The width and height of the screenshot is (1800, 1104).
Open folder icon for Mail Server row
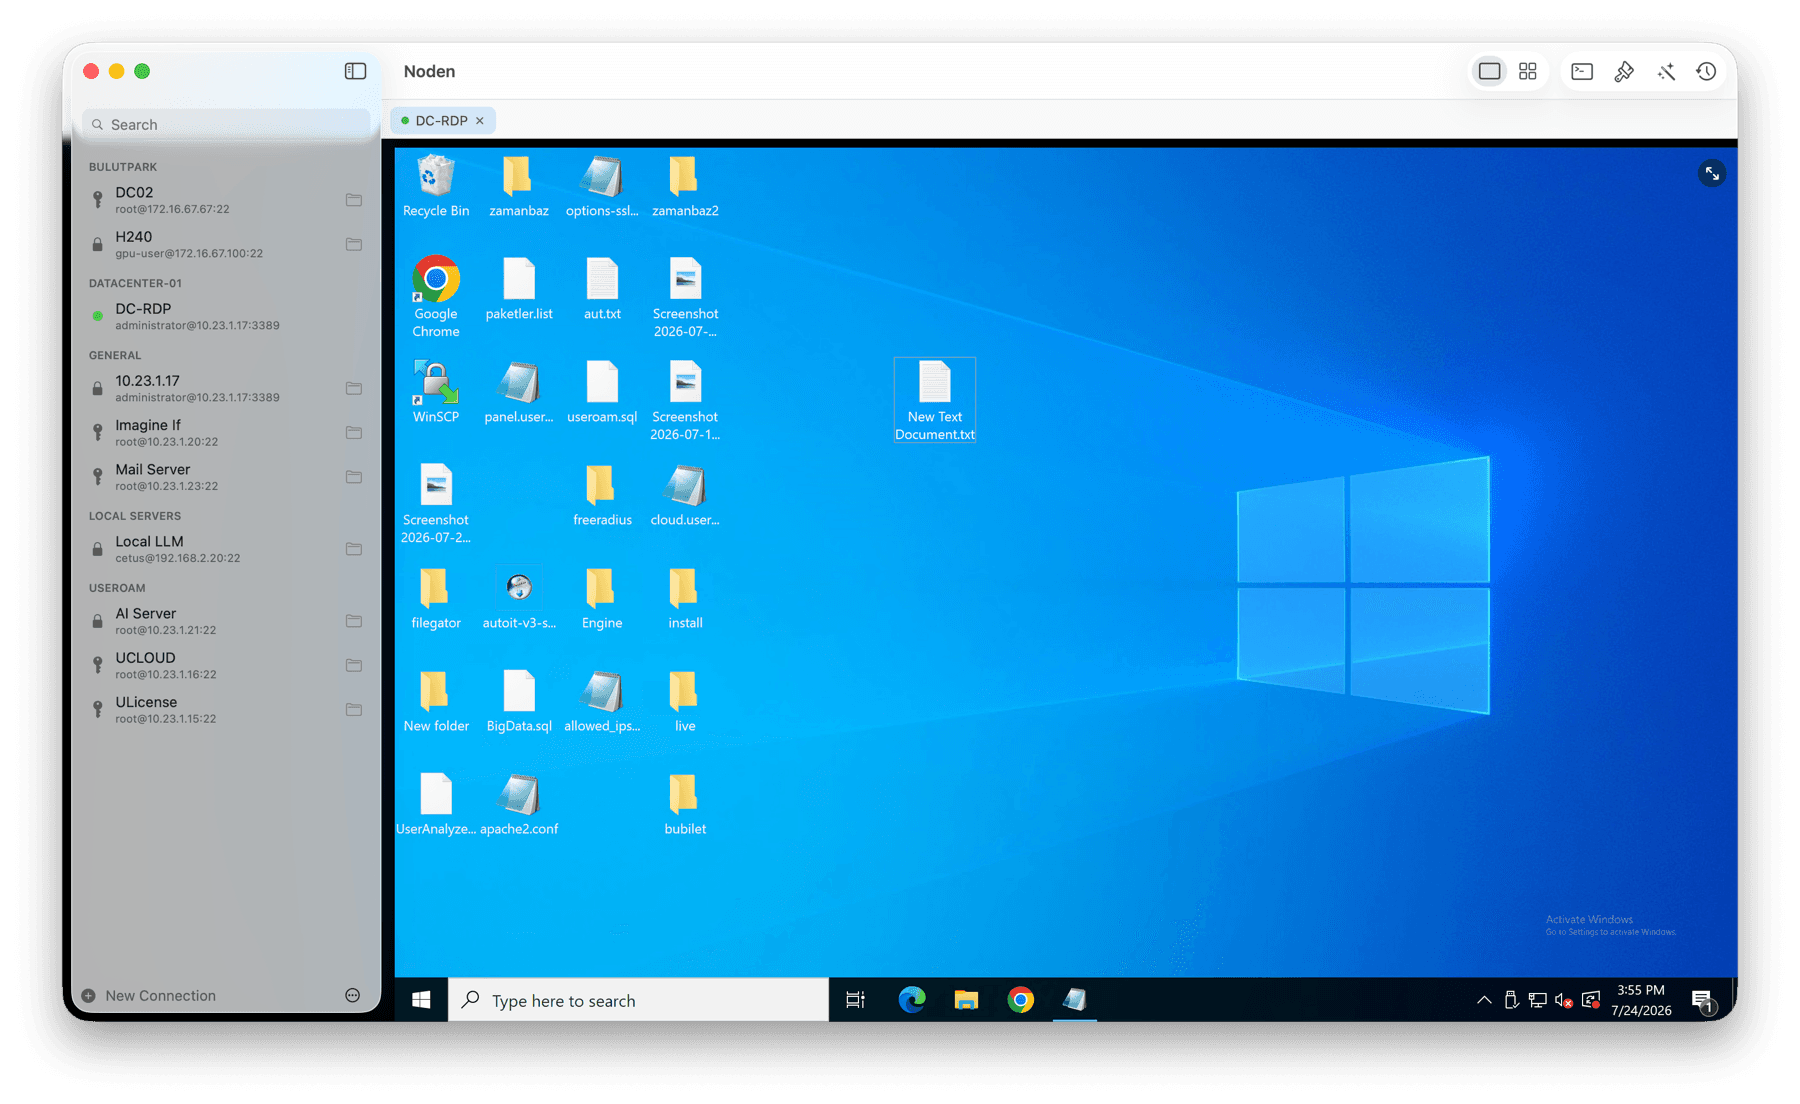pyautogui.click(x=354, y=477)
